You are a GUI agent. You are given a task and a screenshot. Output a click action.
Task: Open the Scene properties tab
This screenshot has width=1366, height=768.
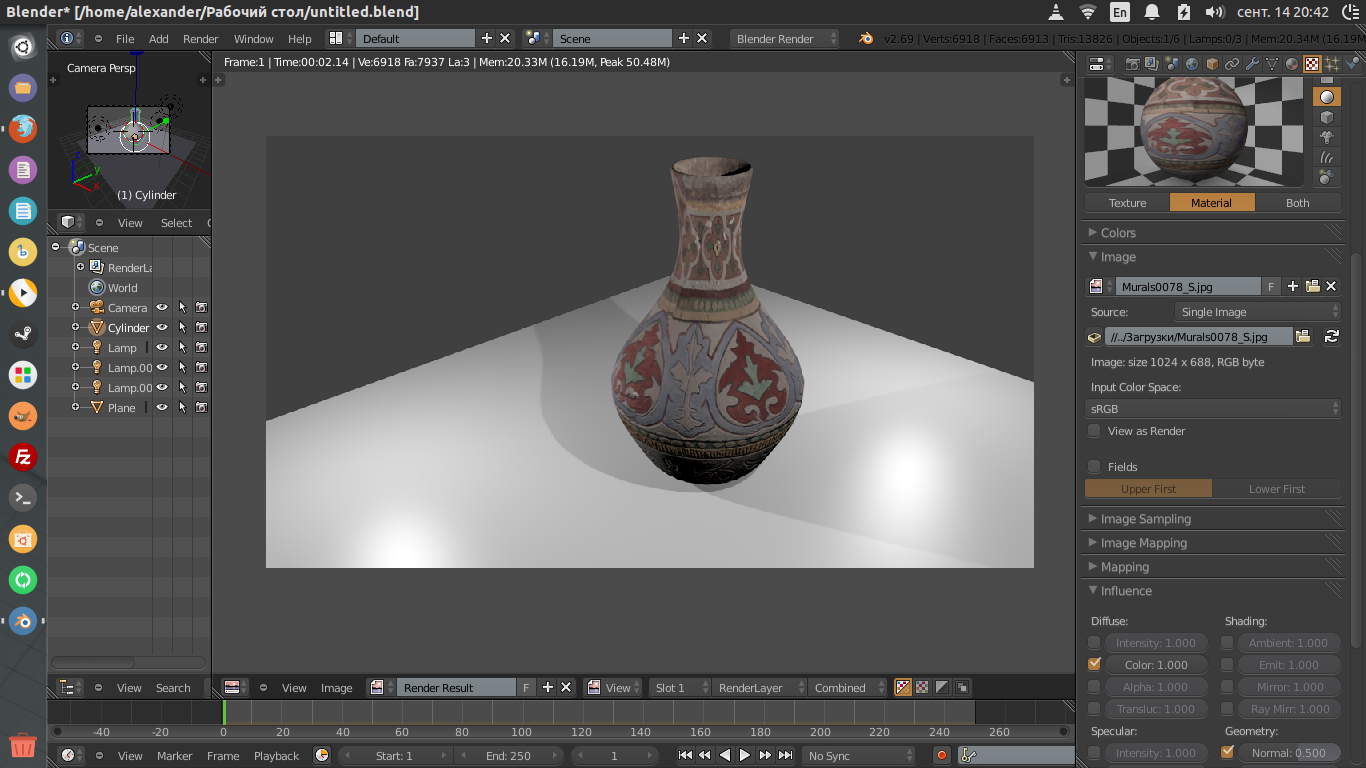tap(1172, 64)
